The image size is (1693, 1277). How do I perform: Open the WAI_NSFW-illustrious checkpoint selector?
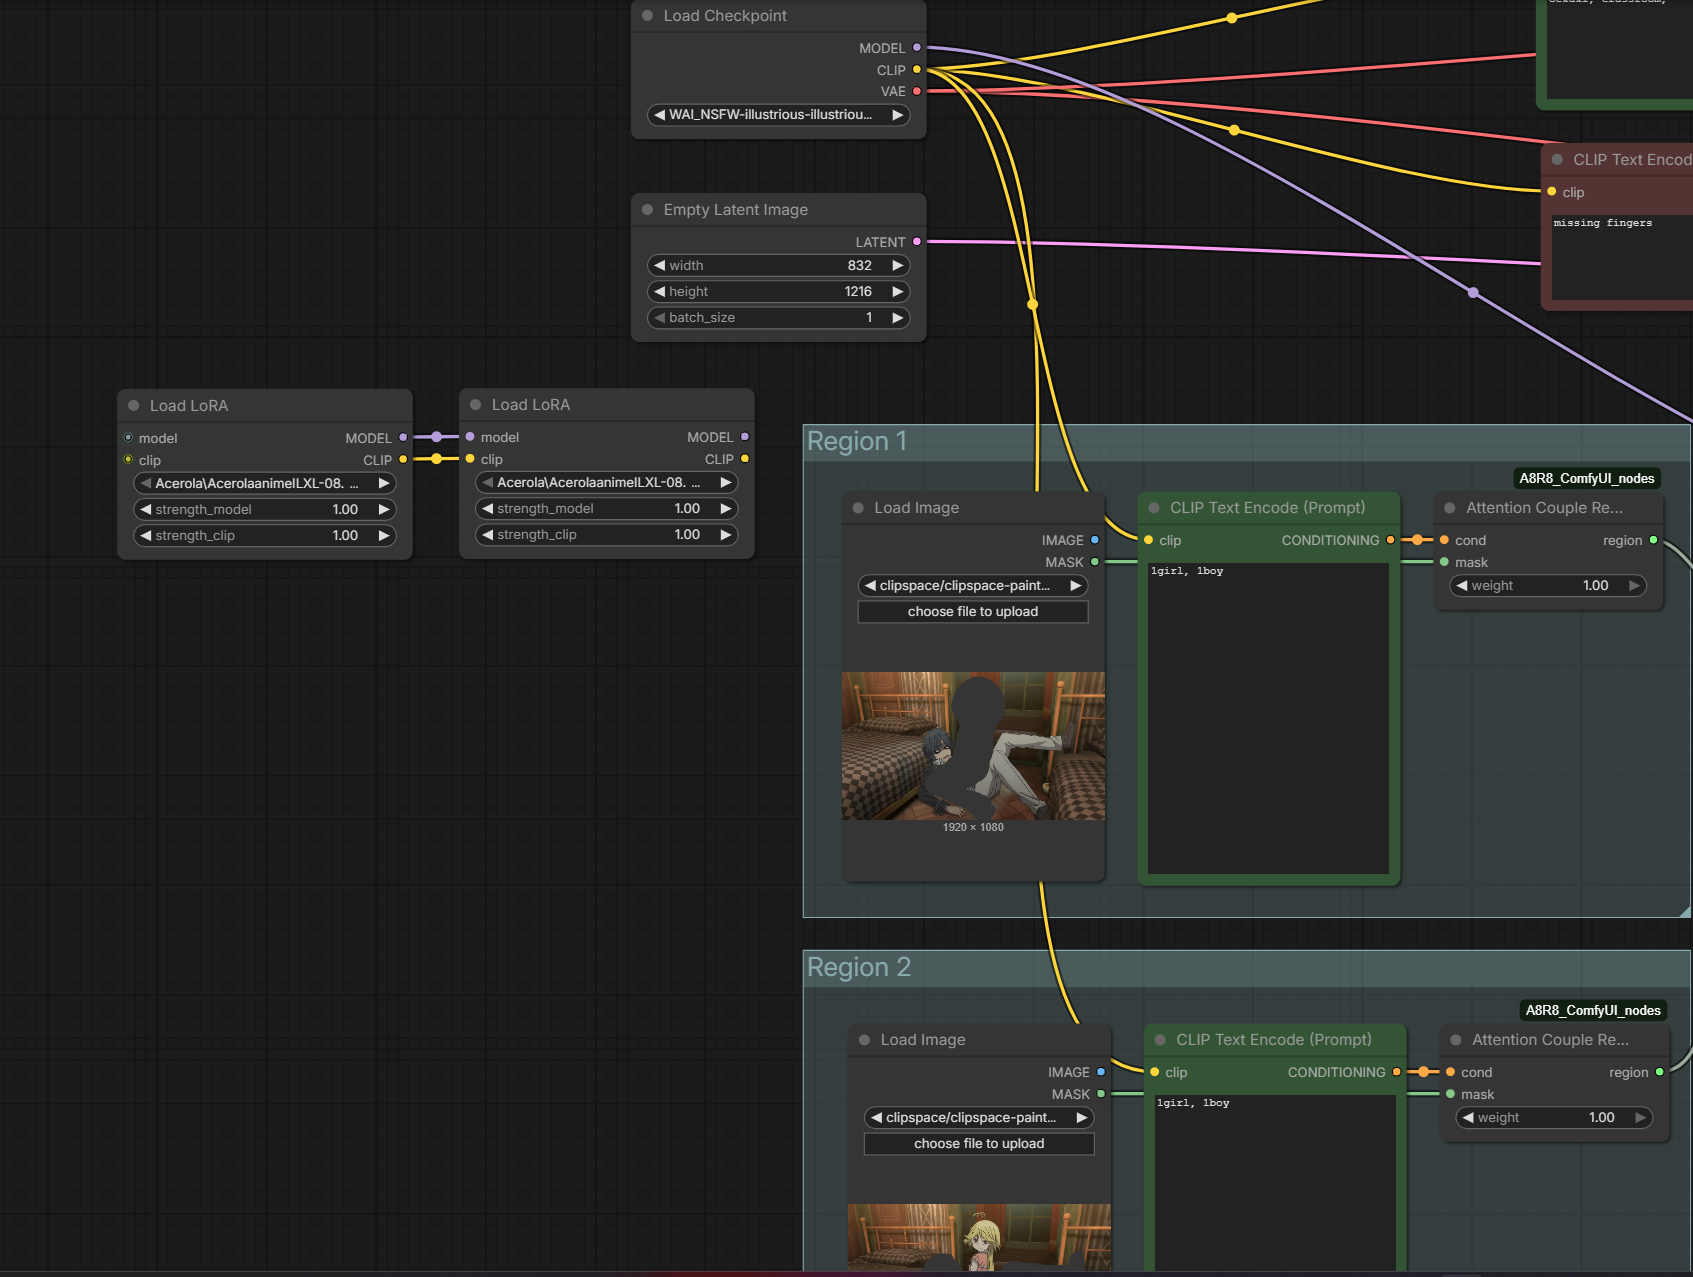778,115
